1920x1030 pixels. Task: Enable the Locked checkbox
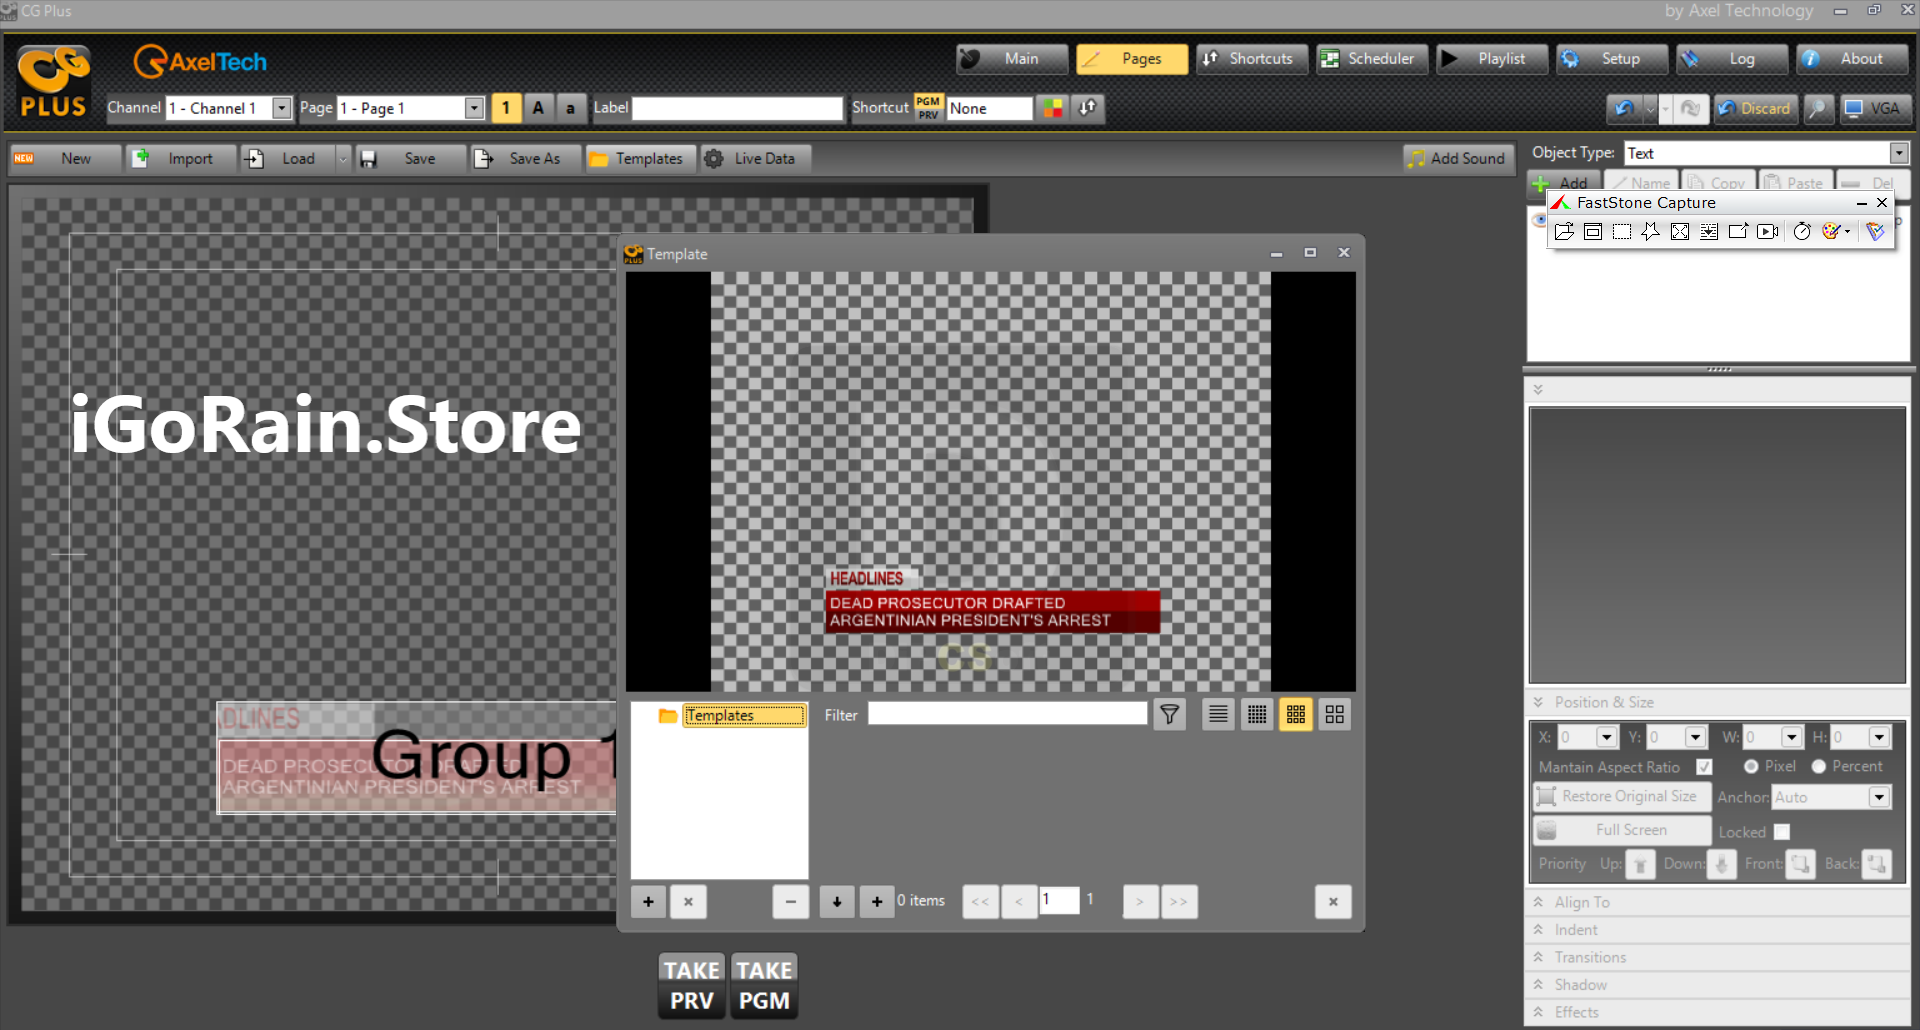(x=1782, y=832)
